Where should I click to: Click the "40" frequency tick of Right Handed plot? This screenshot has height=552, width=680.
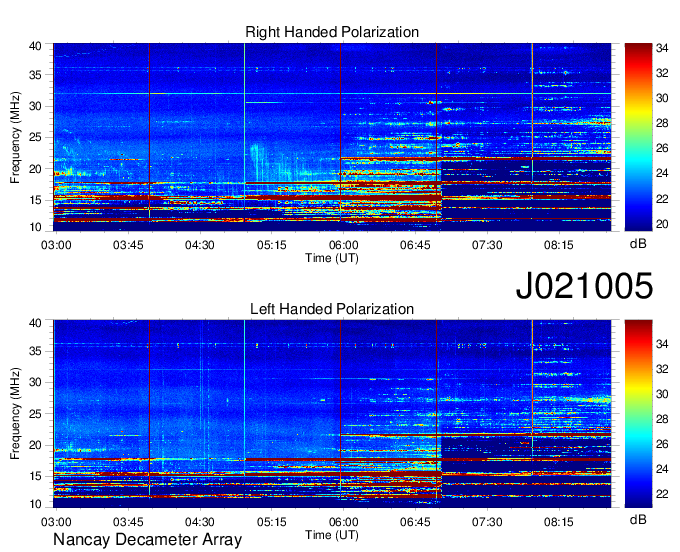point(35,46)
